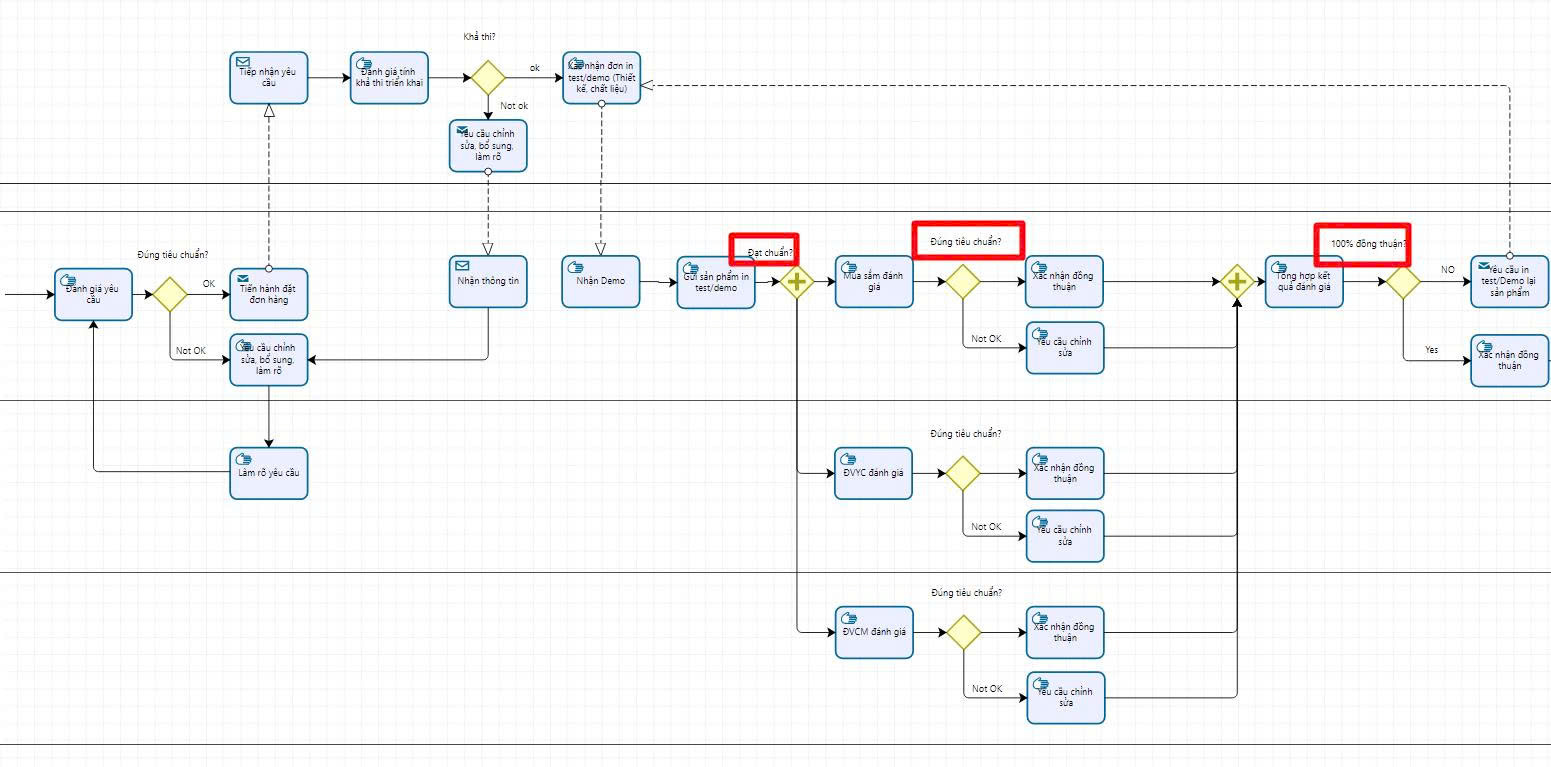The width and height of the screenshot is (1551, 767).
Task: Select the Đánh giá yêu cầu task
Action: (93, 295)
